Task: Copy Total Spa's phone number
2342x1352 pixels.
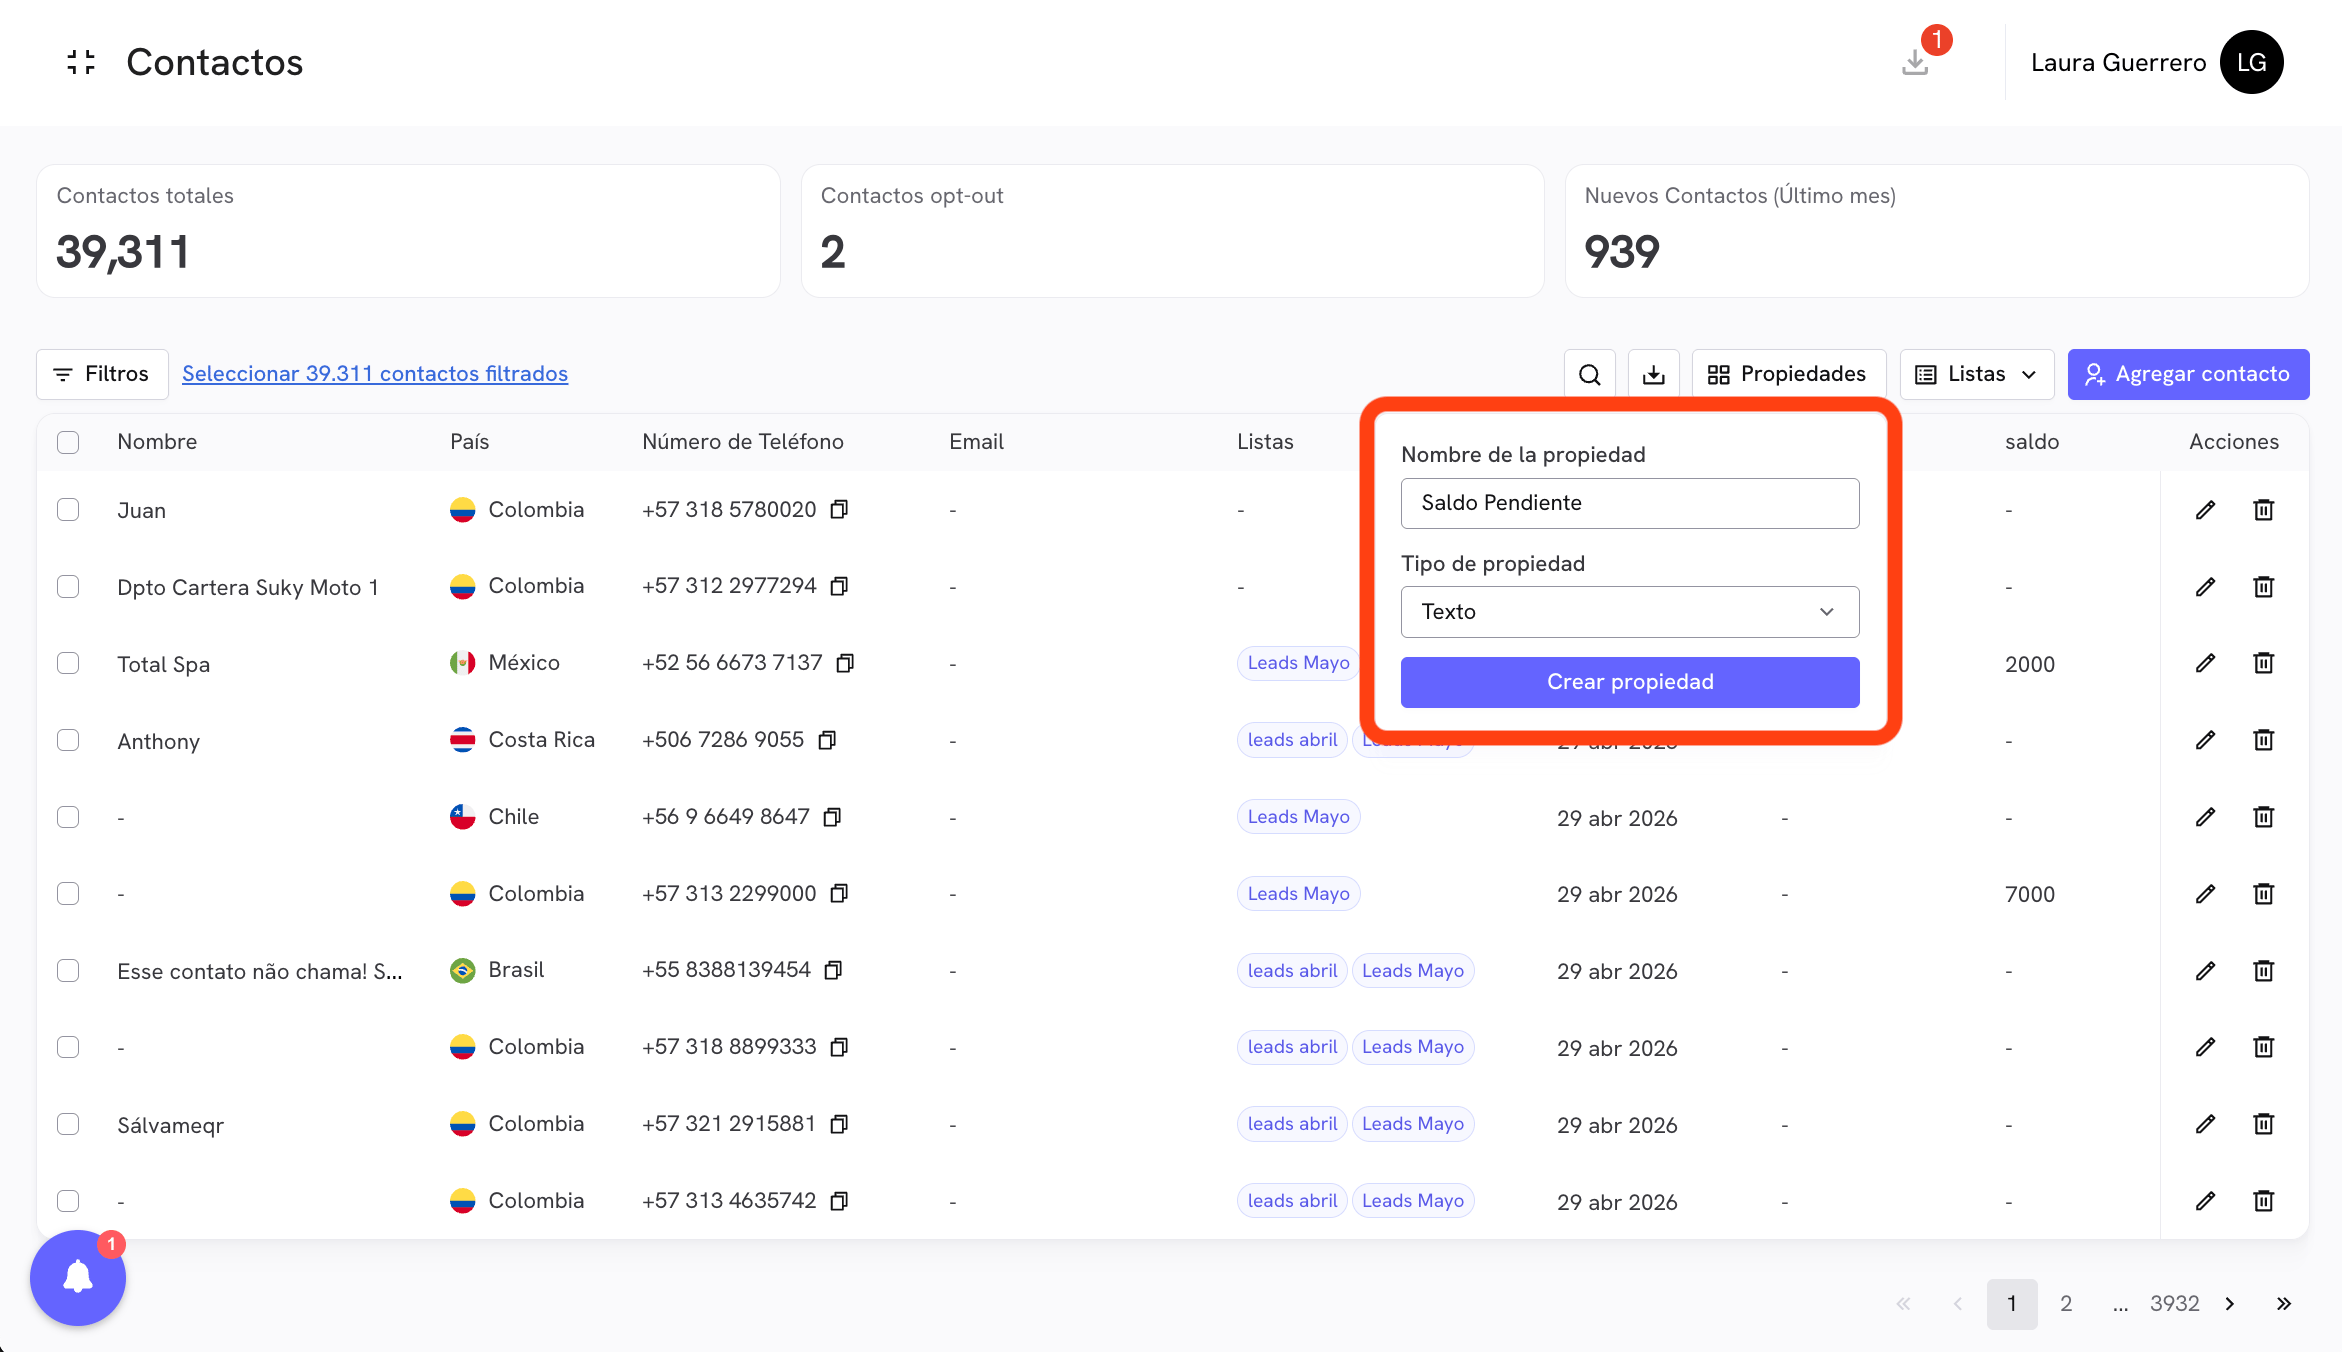Action: pos(846,663)
